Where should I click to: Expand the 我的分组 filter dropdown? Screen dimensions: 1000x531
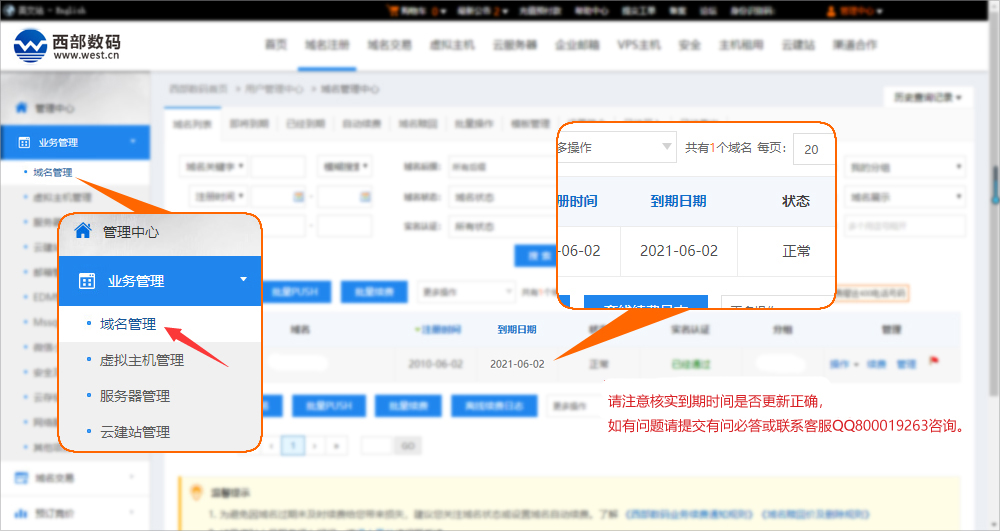904,167
